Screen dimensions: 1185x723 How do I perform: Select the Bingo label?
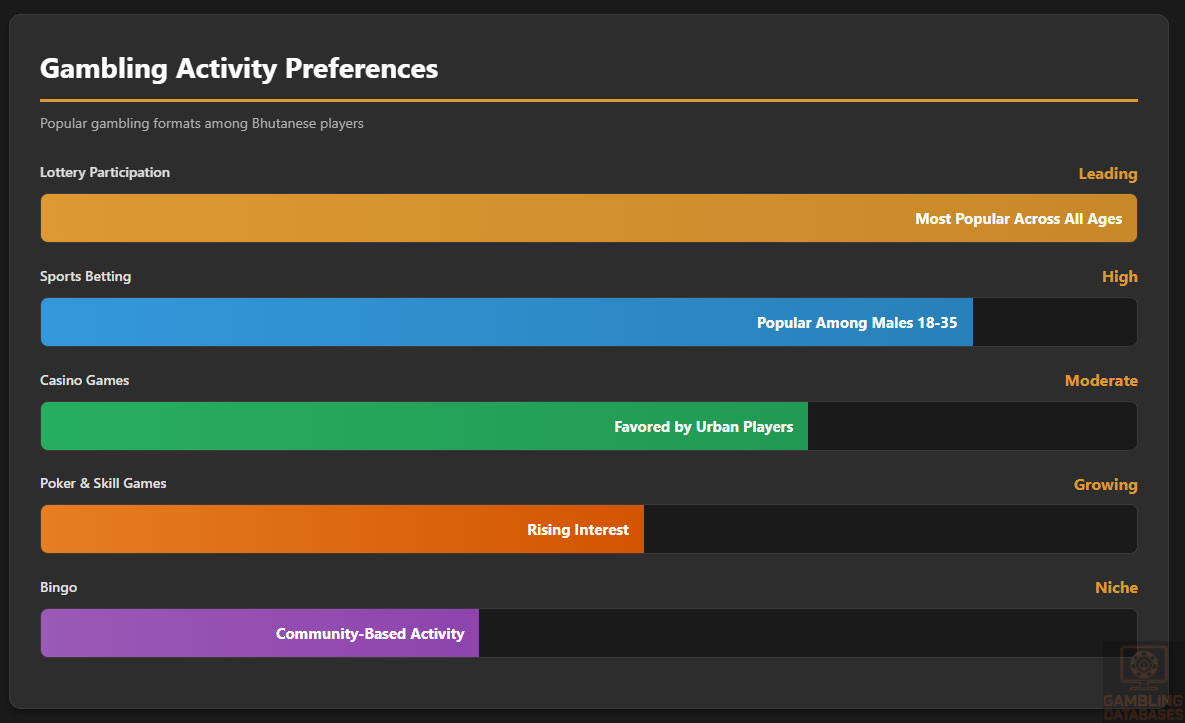pos(58,588)
